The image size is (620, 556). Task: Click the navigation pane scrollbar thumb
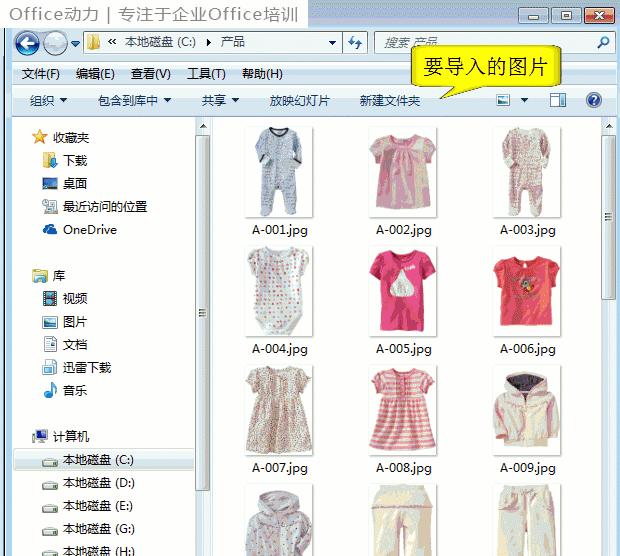(x=203, y=313)
